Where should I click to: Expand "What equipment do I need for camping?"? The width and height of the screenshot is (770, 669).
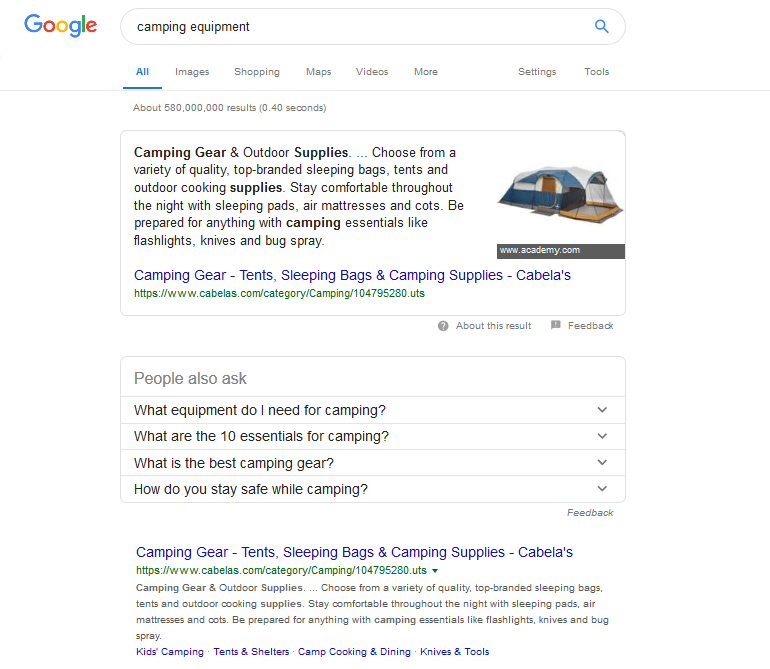[x=373, y=410]
